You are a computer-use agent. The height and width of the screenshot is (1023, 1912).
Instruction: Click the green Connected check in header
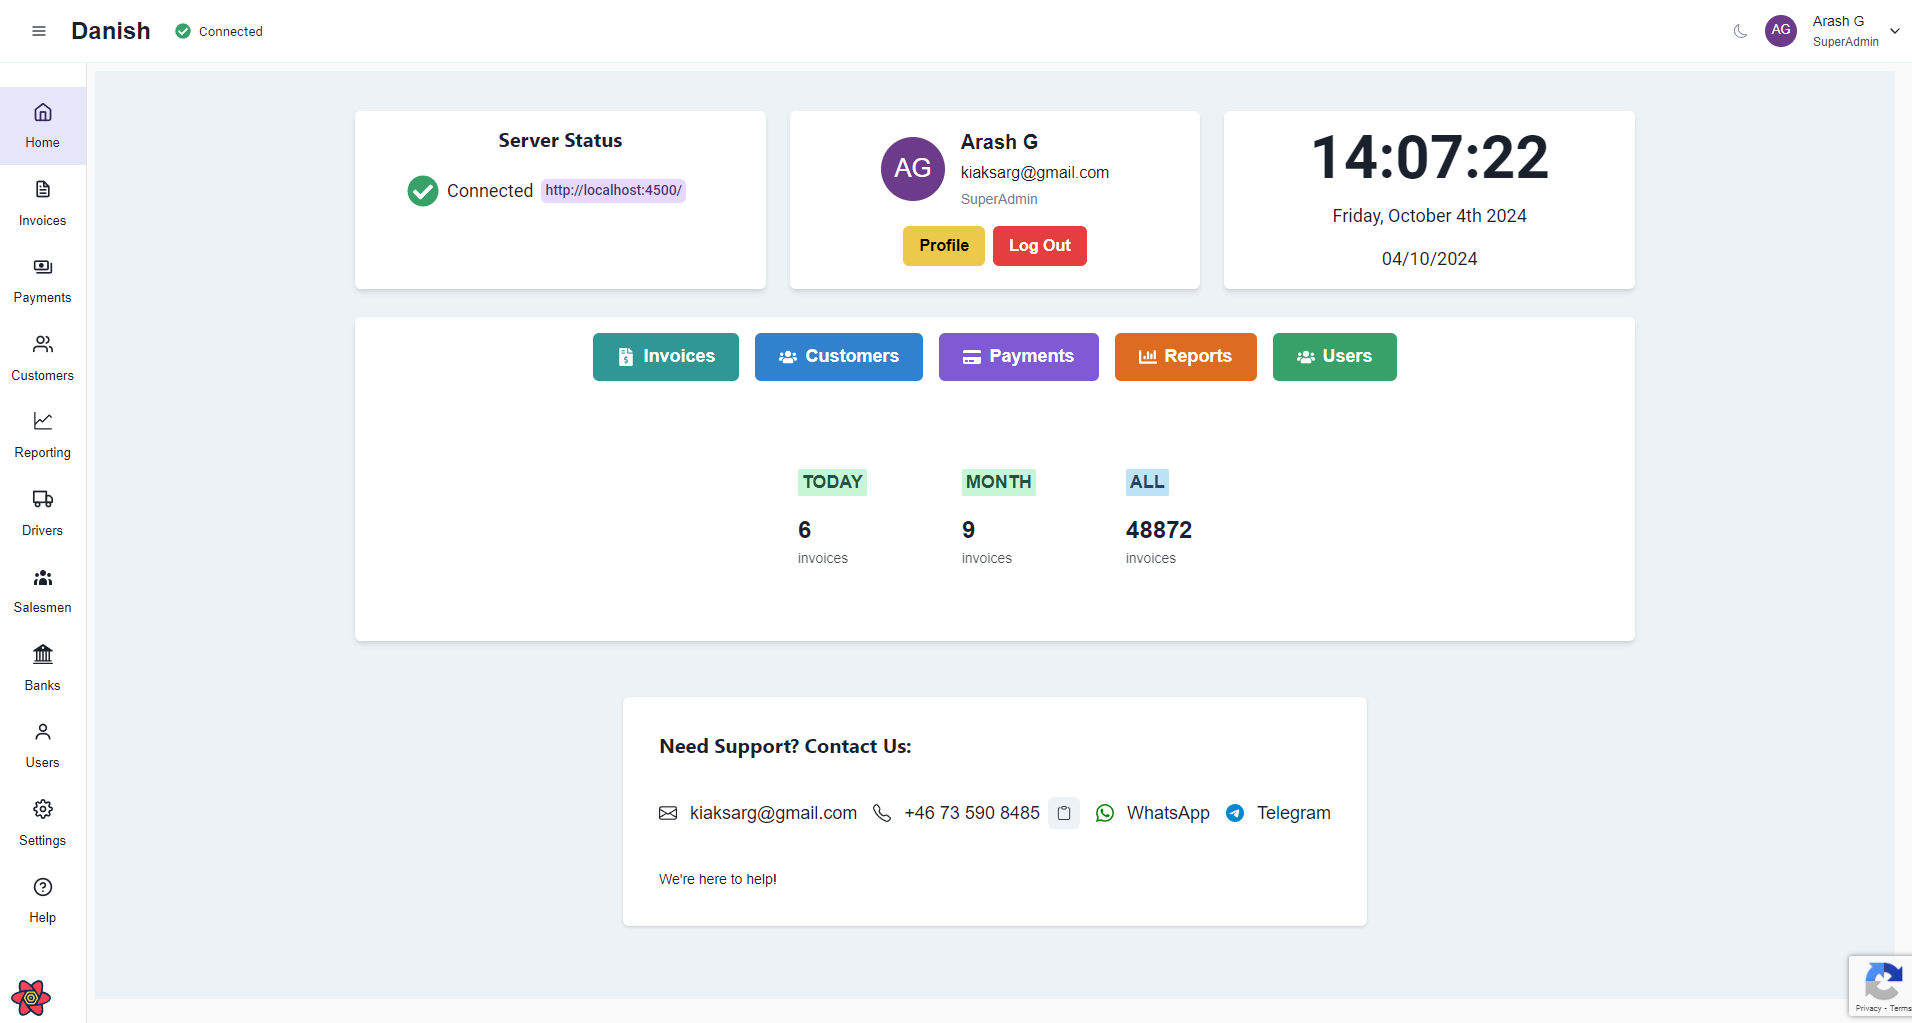[183, 31]
